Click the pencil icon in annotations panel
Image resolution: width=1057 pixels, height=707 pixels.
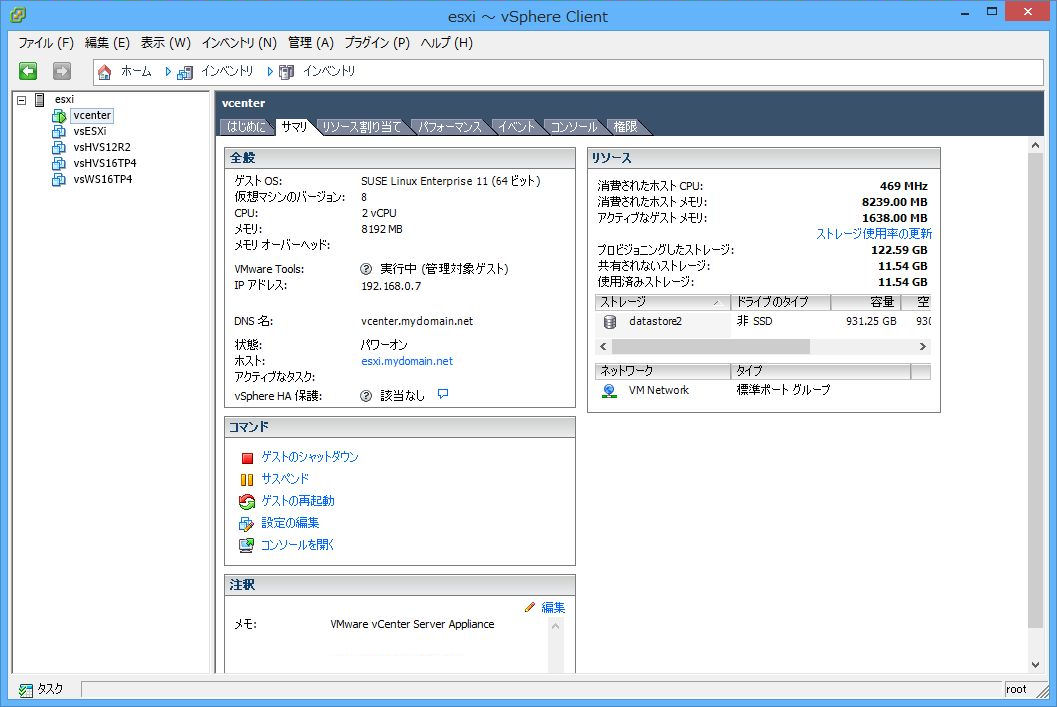coord(530,607)
